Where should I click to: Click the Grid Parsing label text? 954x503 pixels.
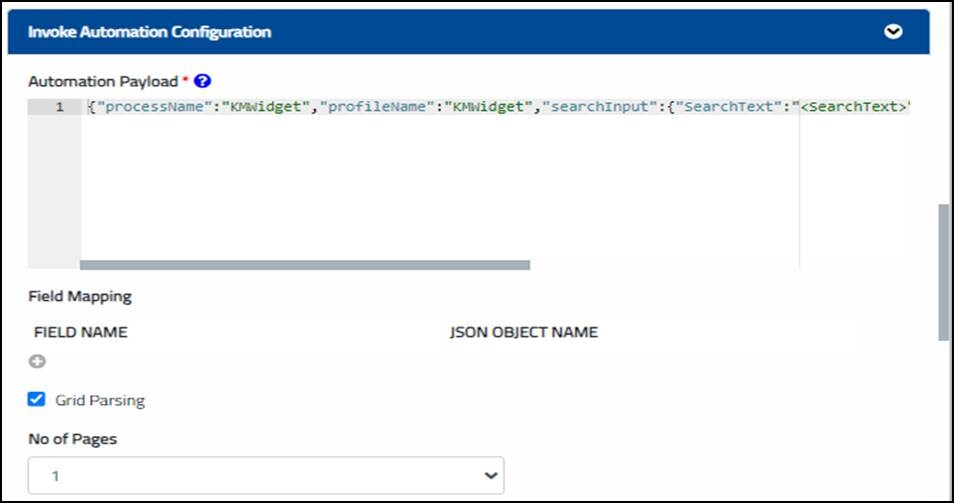pyautogui.click(x=100, y=400)
